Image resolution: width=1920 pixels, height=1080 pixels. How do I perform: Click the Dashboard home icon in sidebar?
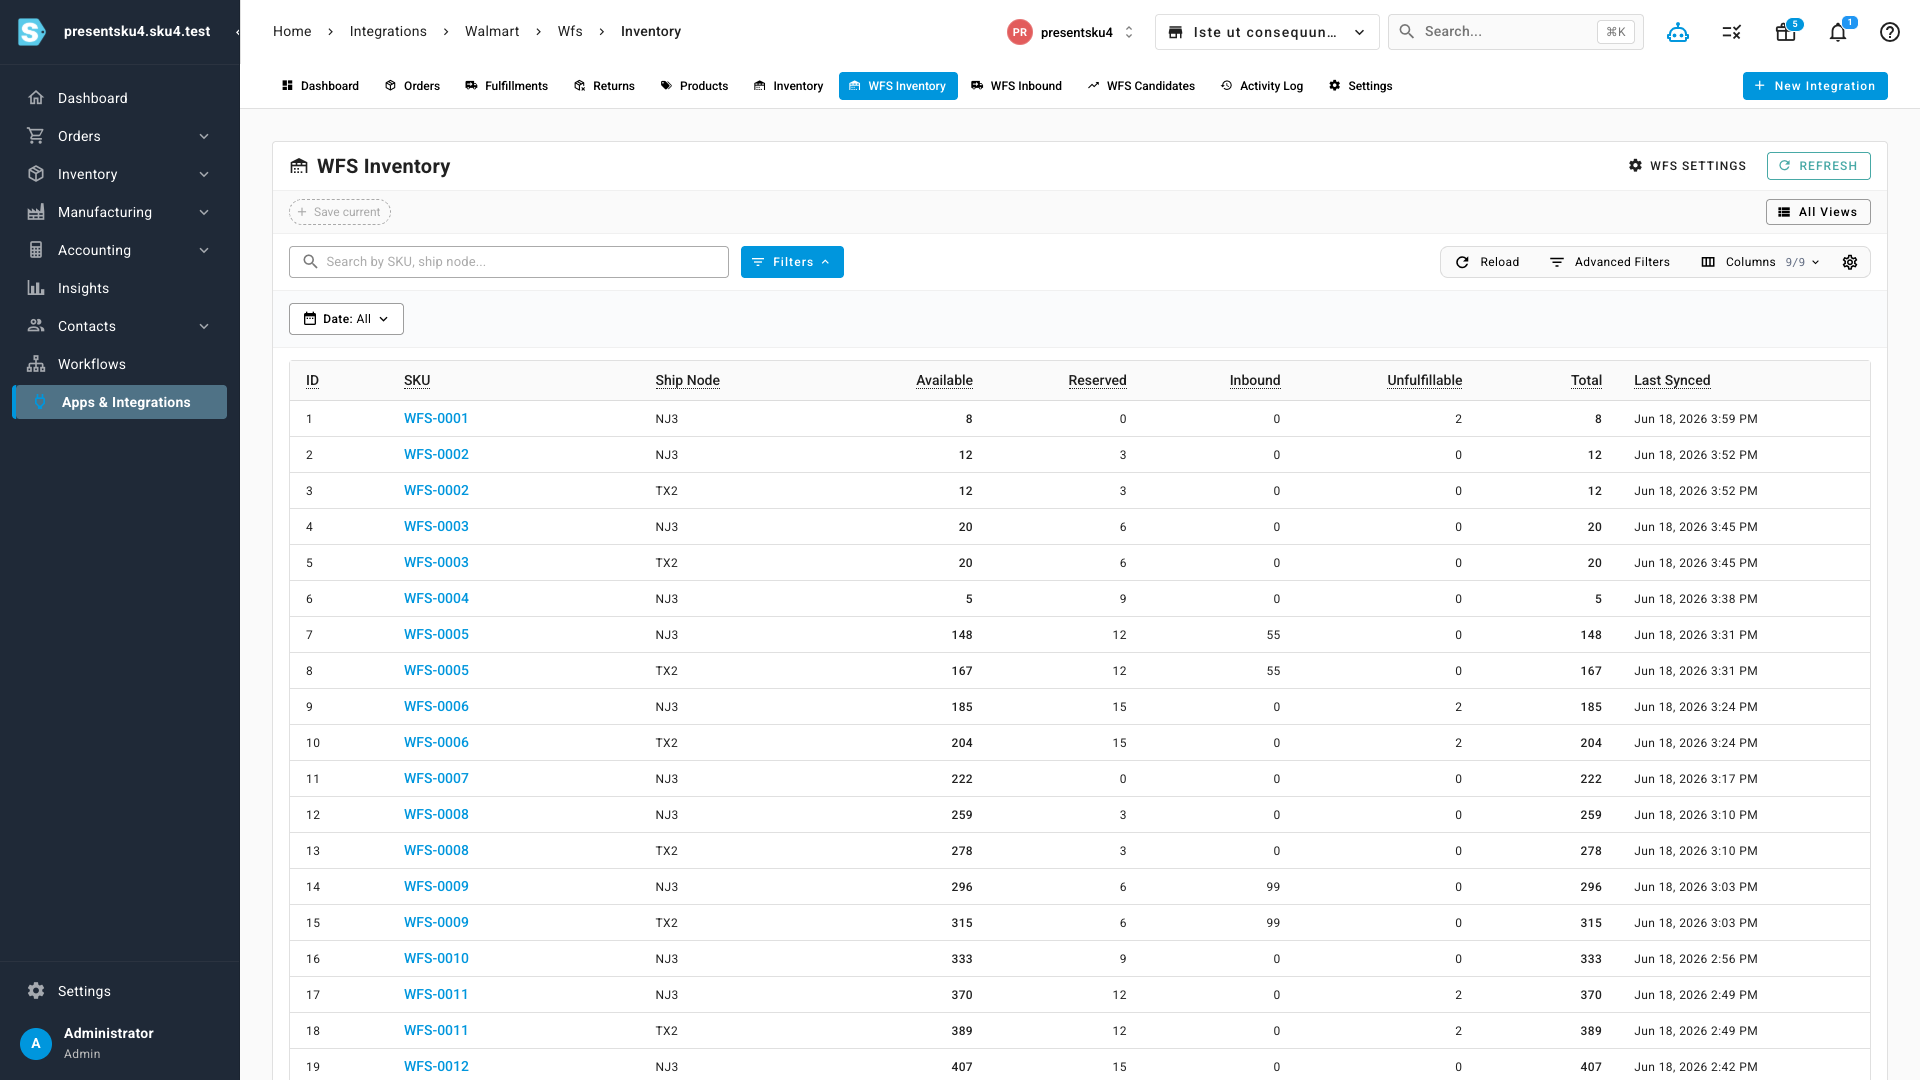(36, 98)
